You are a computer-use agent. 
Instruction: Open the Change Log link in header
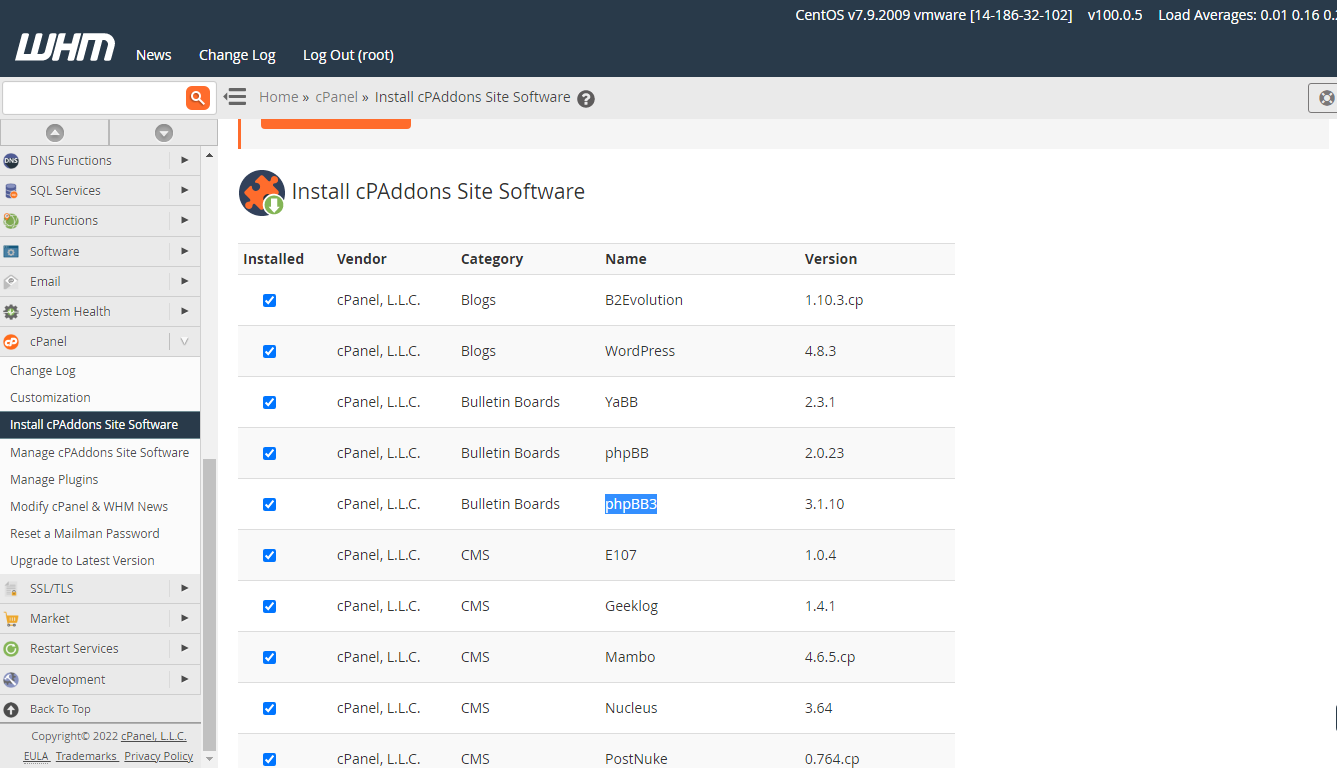point(237,55)
